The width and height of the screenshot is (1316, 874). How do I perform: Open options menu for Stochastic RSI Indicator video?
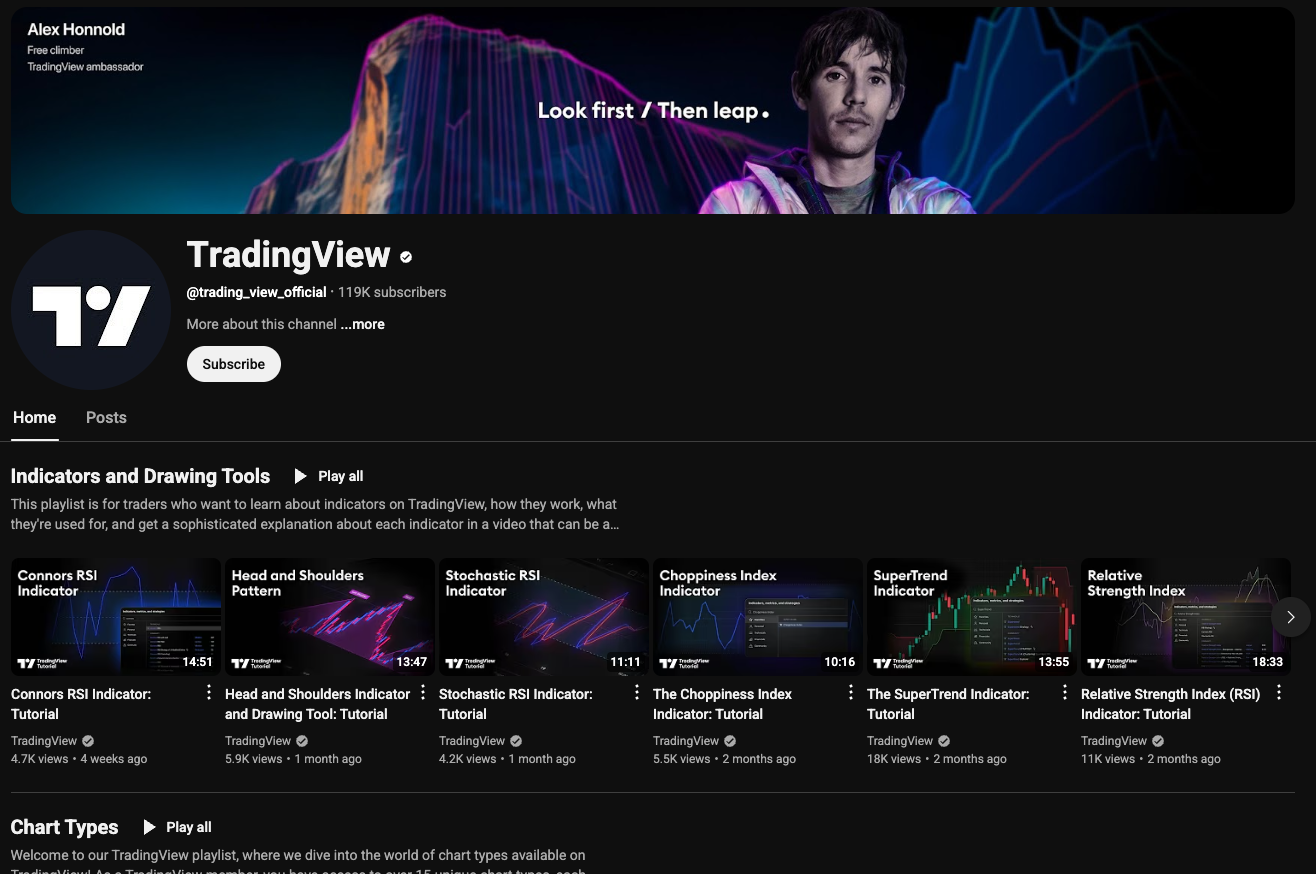636,693
